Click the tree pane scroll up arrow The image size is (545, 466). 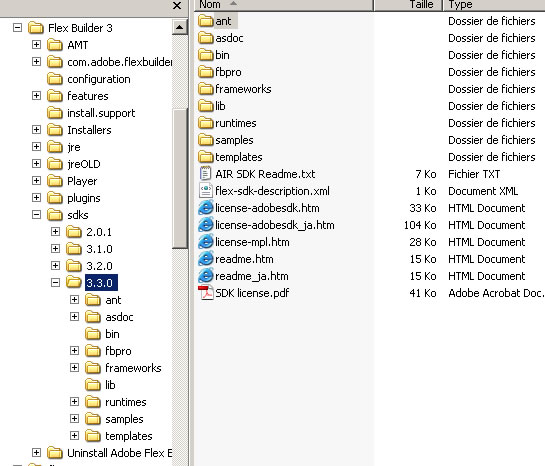point(180,27)
